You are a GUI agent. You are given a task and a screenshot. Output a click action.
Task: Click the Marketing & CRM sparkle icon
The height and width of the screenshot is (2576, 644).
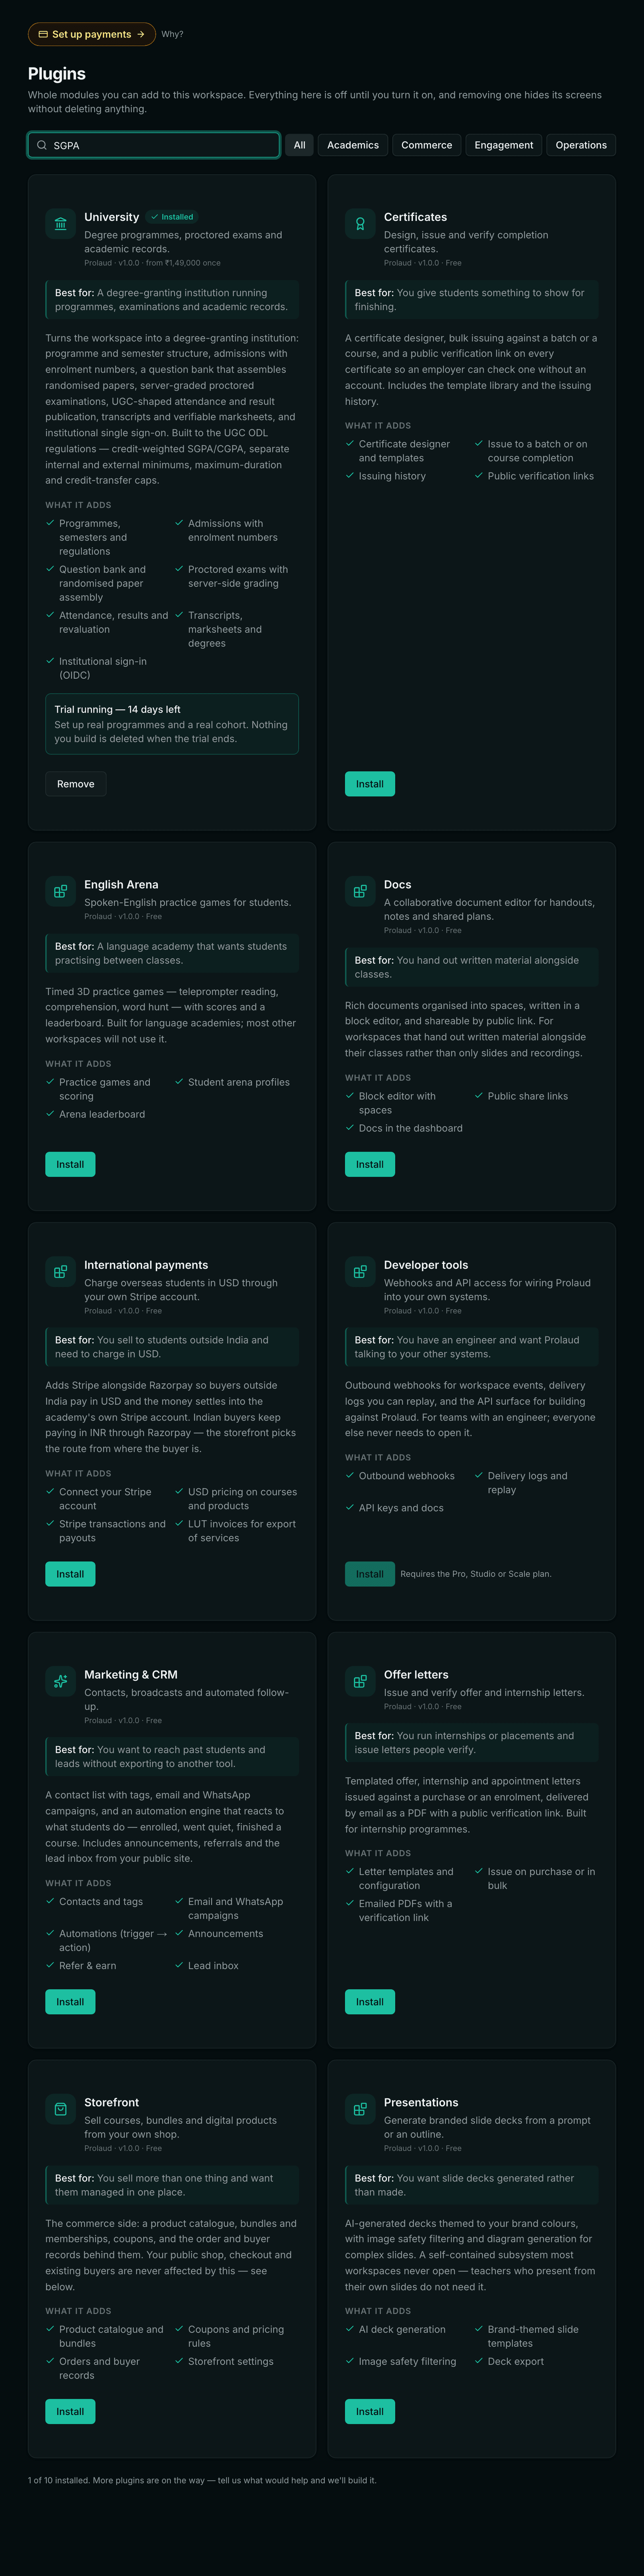60,1681
